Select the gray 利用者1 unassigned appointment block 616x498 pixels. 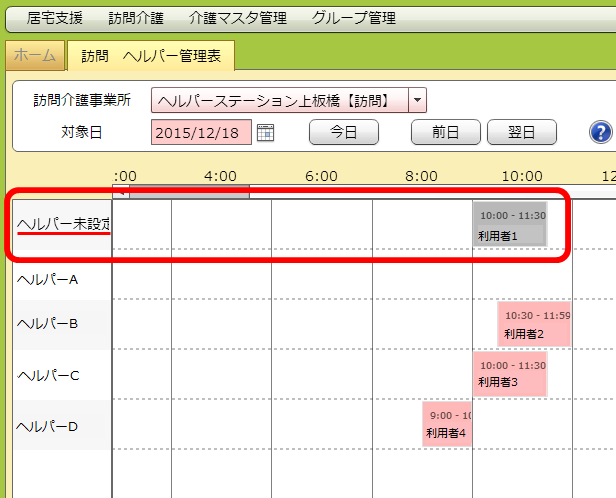510,225
